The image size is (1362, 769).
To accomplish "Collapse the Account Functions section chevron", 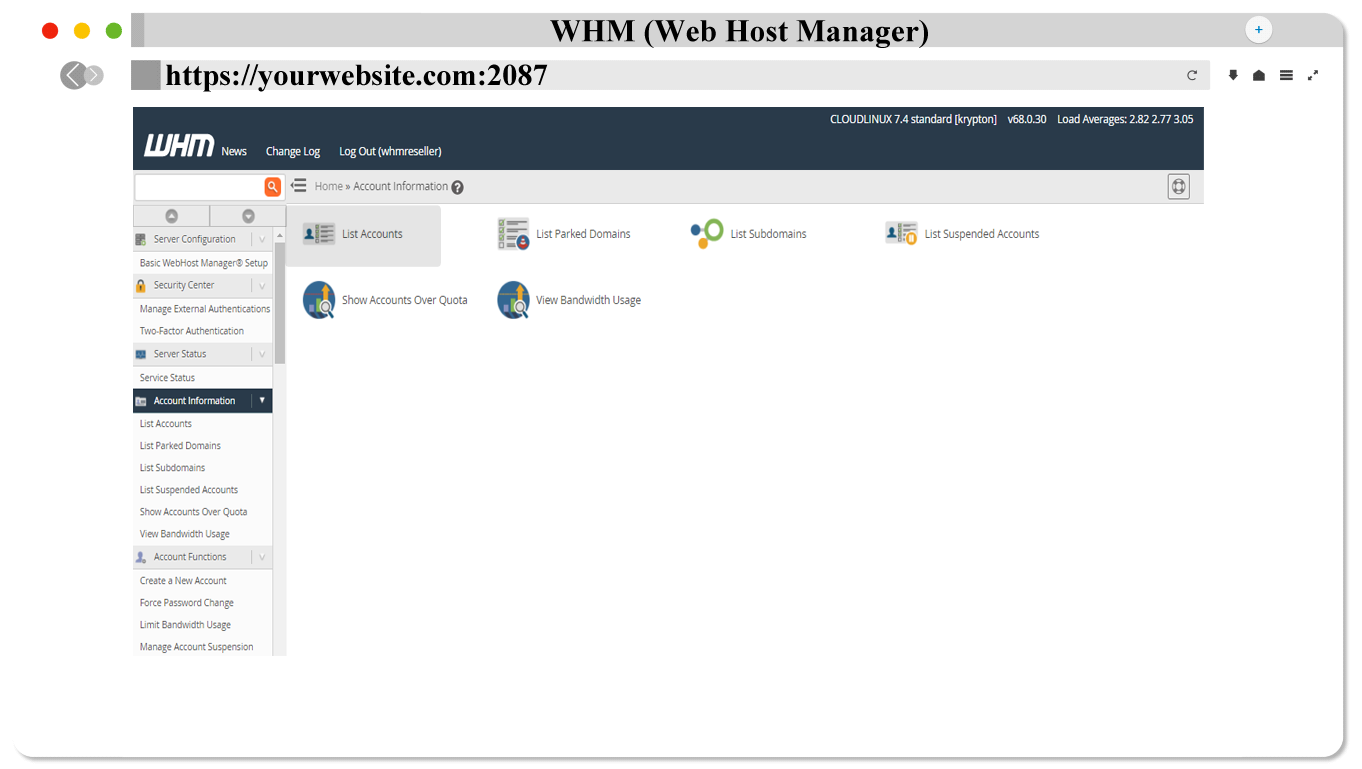I will coord(262,557).
